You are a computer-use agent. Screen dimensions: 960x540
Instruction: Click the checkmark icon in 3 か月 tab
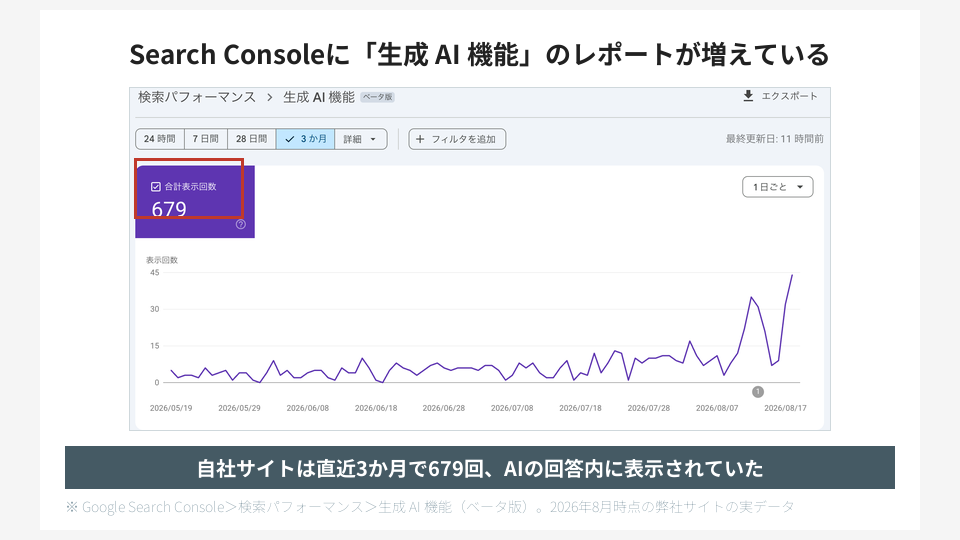[x=290, y=140]
